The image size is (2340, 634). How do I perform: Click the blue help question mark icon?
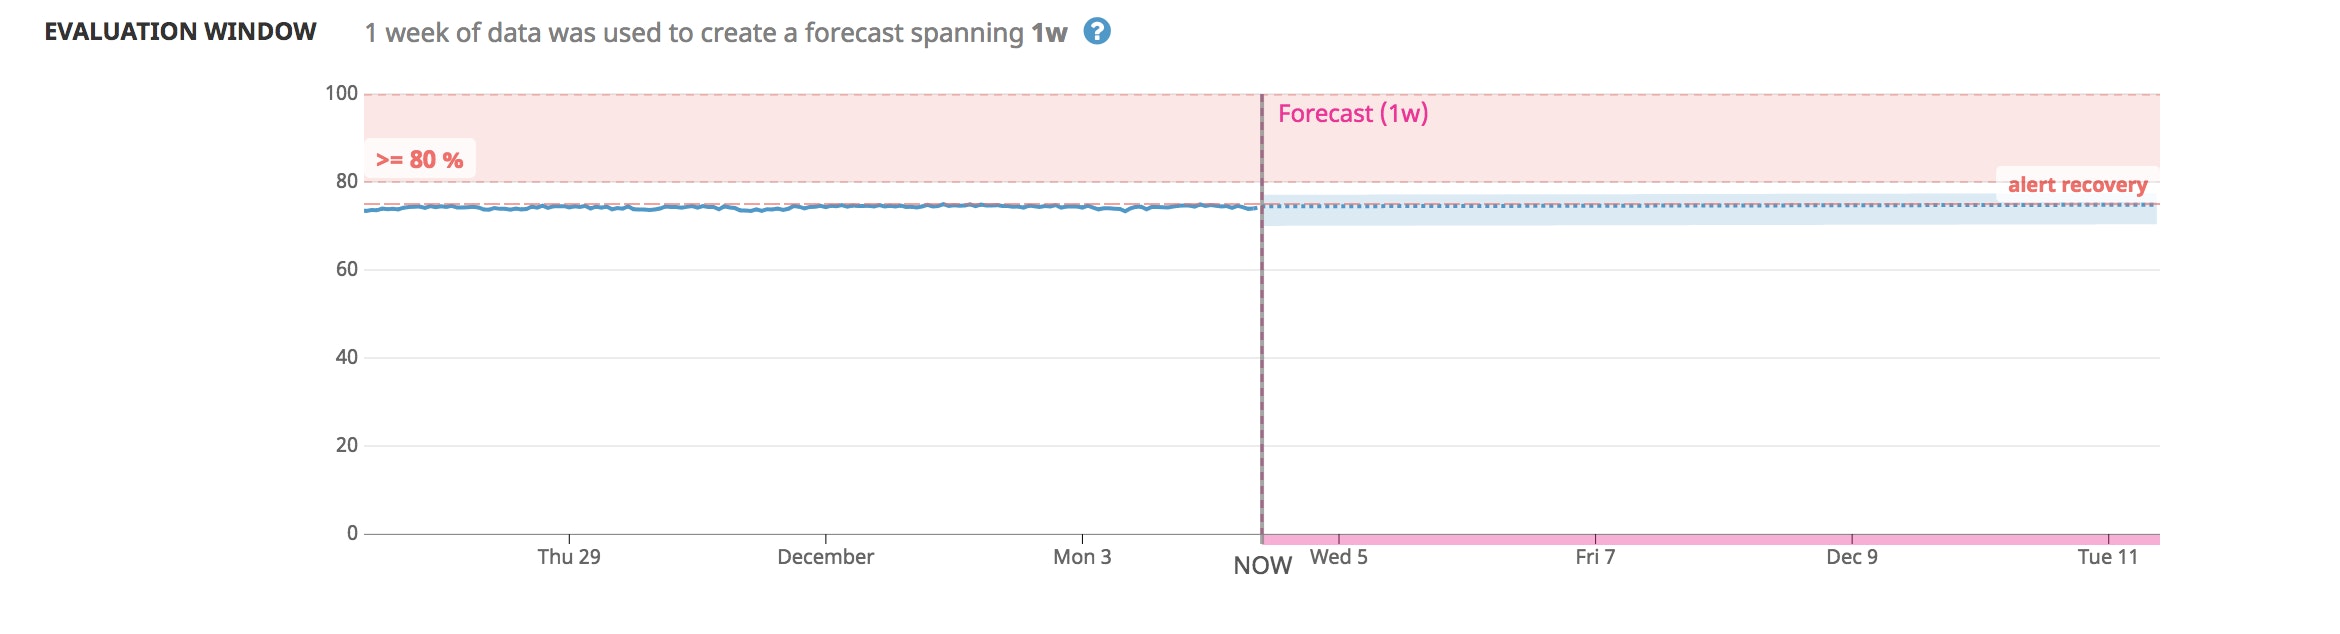1097,32
